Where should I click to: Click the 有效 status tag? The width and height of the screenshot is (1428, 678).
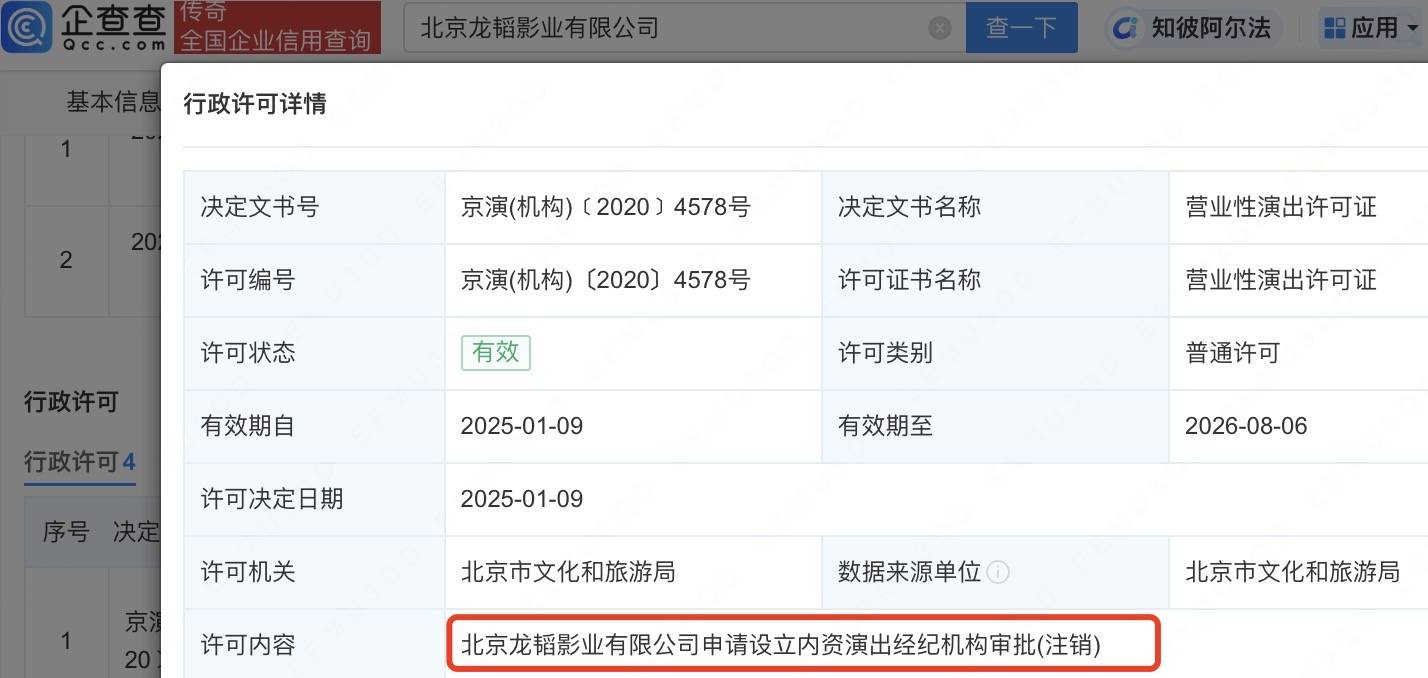[x=496, y=352]
